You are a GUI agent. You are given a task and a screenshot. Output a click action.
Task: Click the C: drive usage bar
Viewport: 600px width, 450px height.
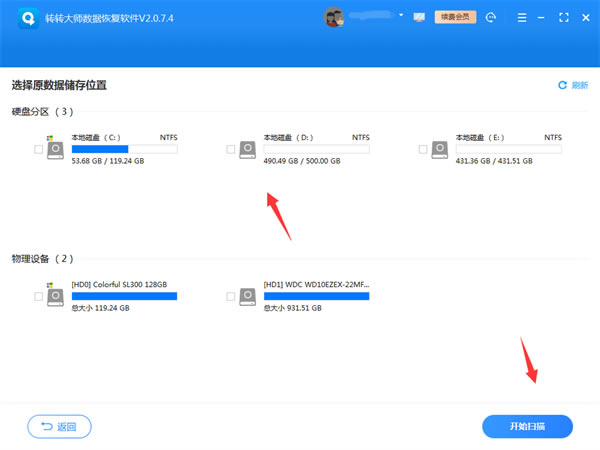pyautogui.click(x=124, y=149)
